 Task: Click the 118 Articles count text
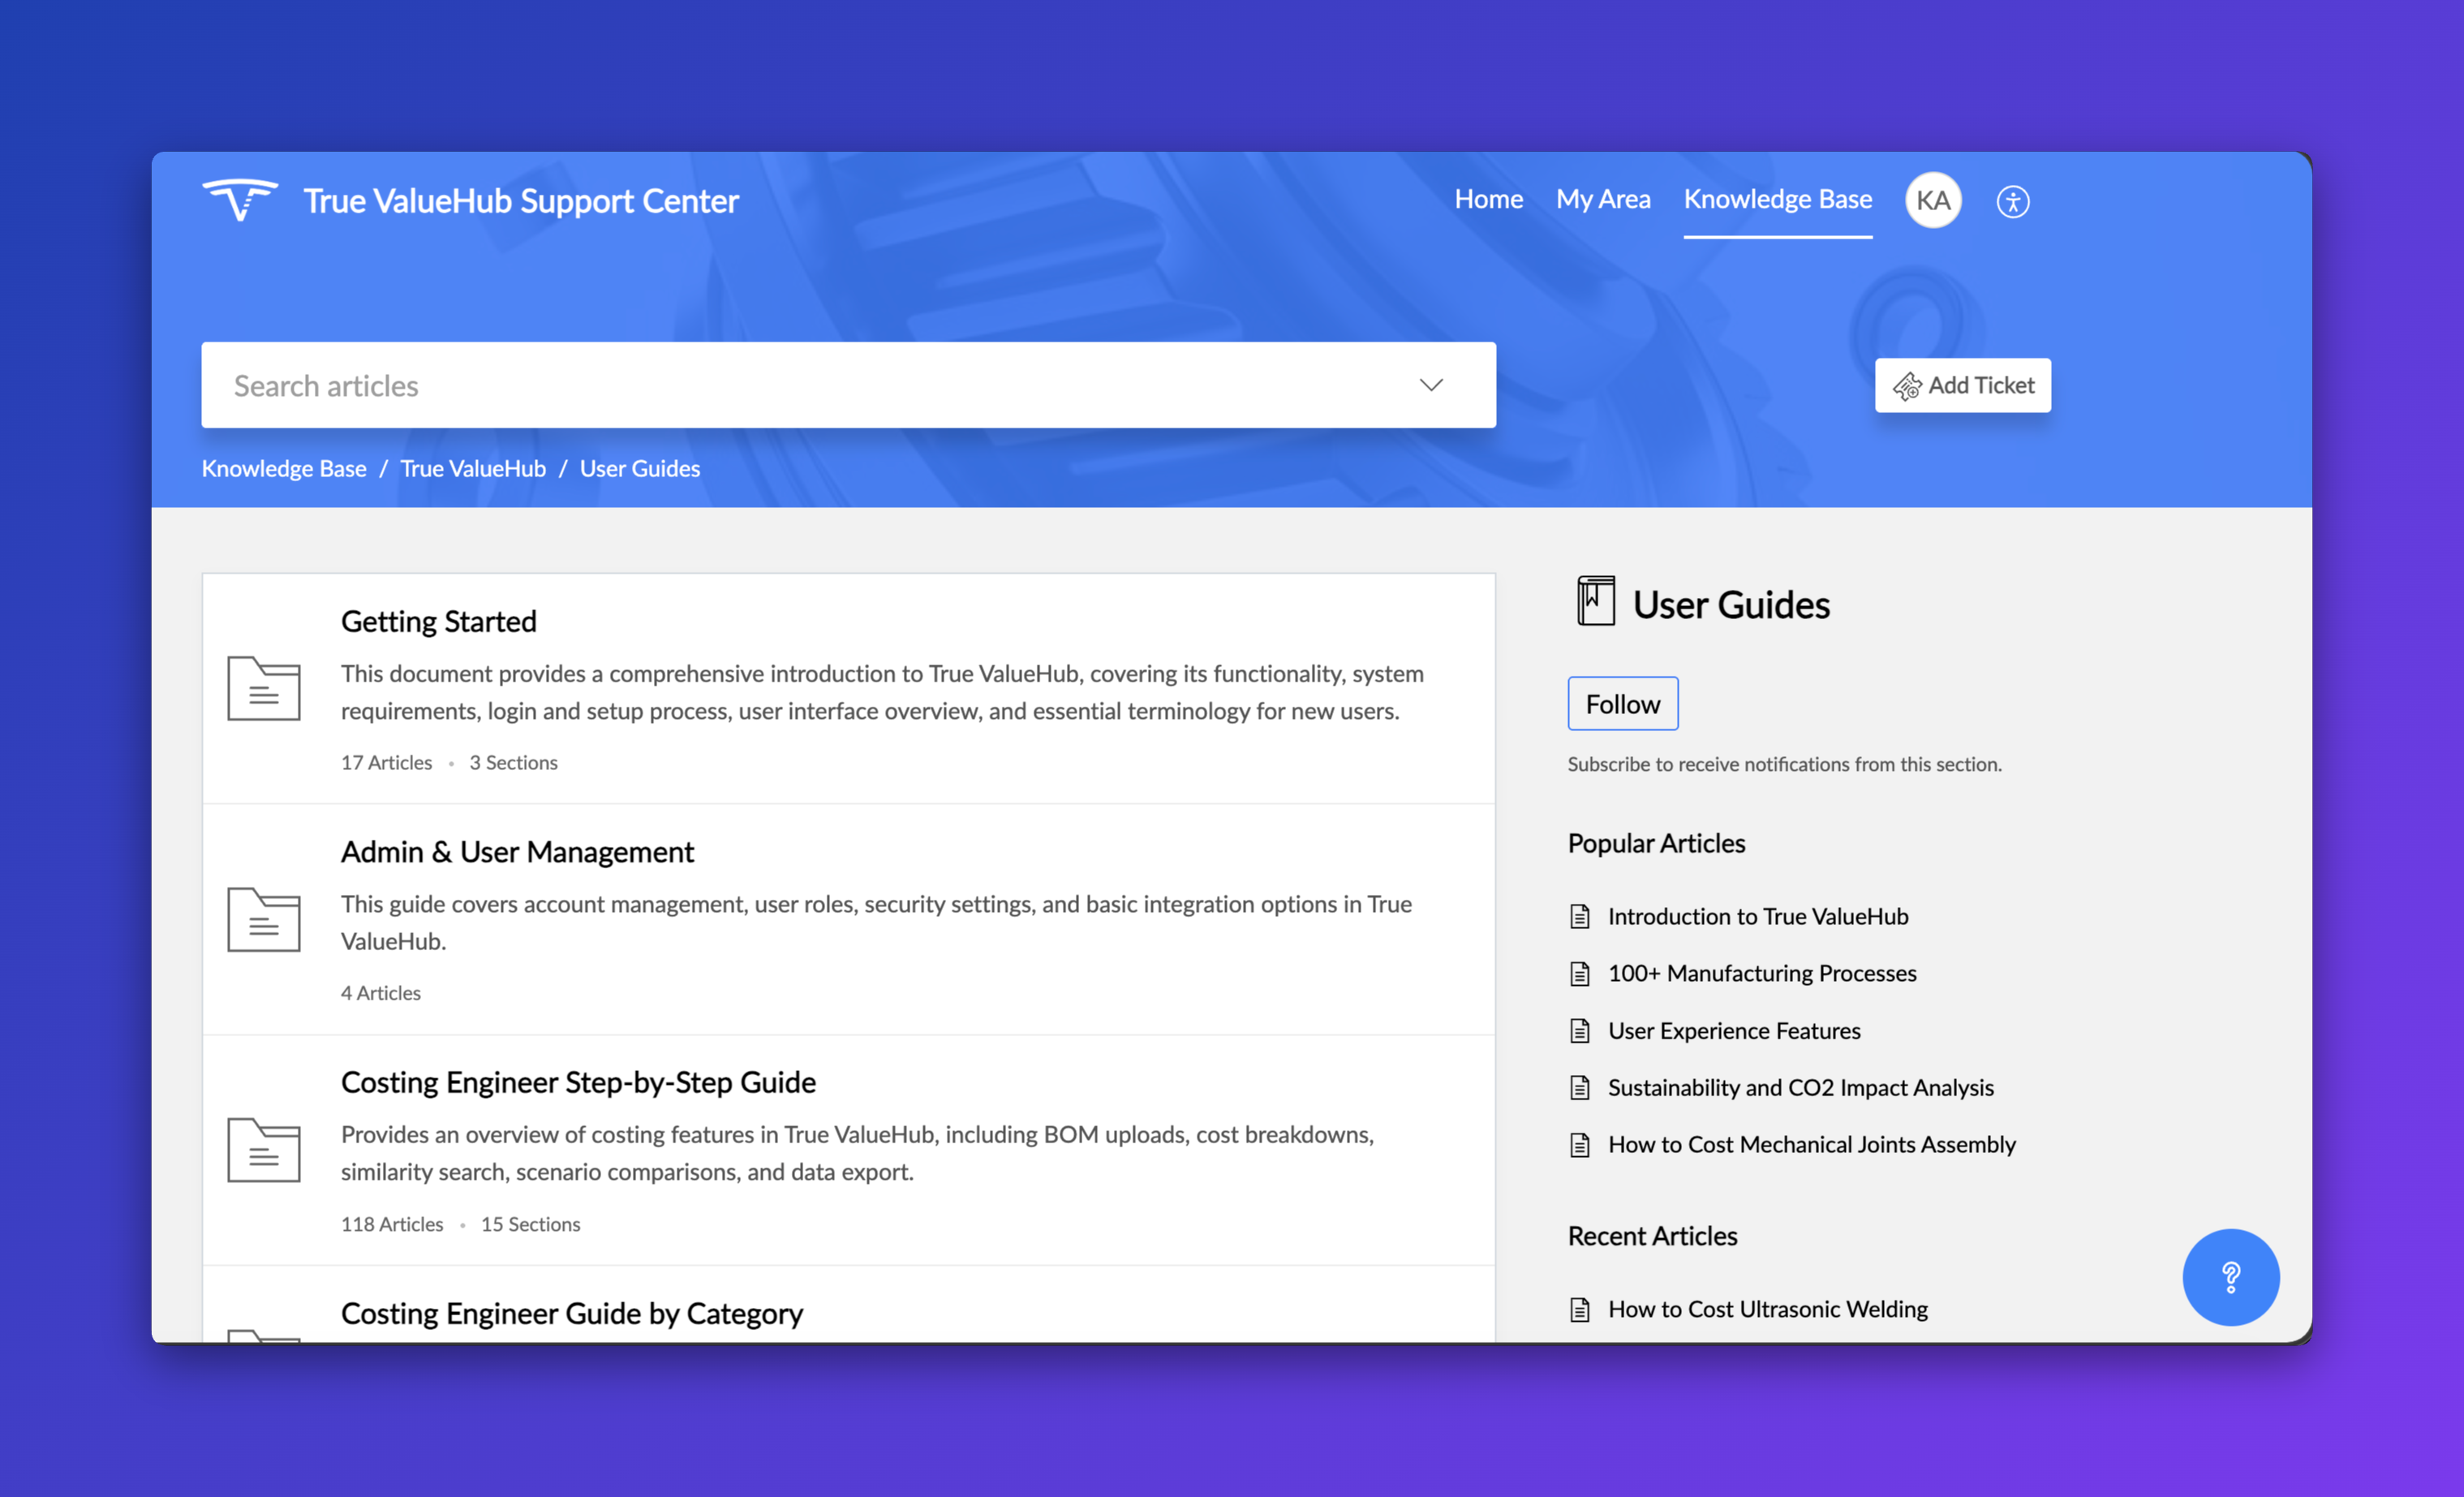[391, 1224]
